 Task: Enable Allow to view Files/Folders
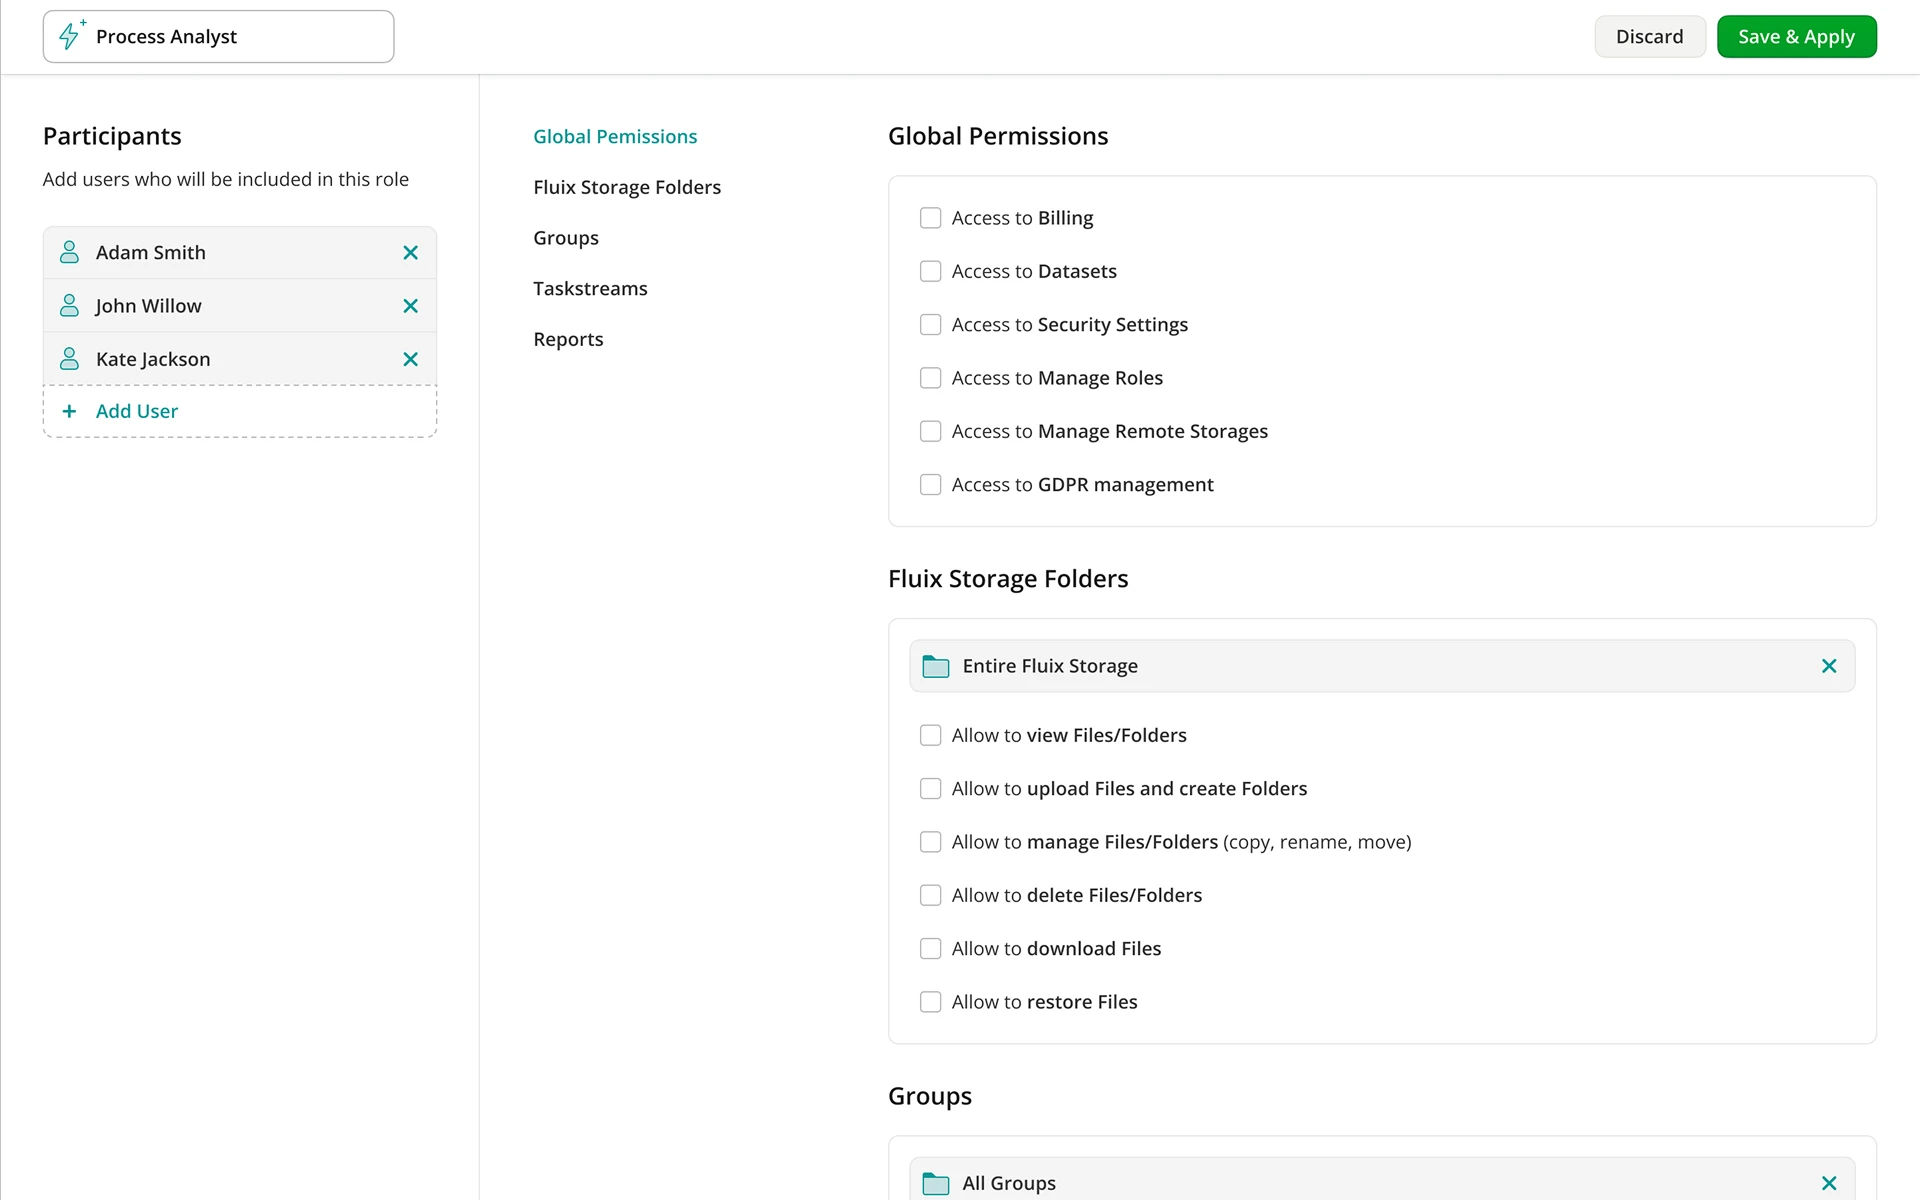(x=930, y=735)
